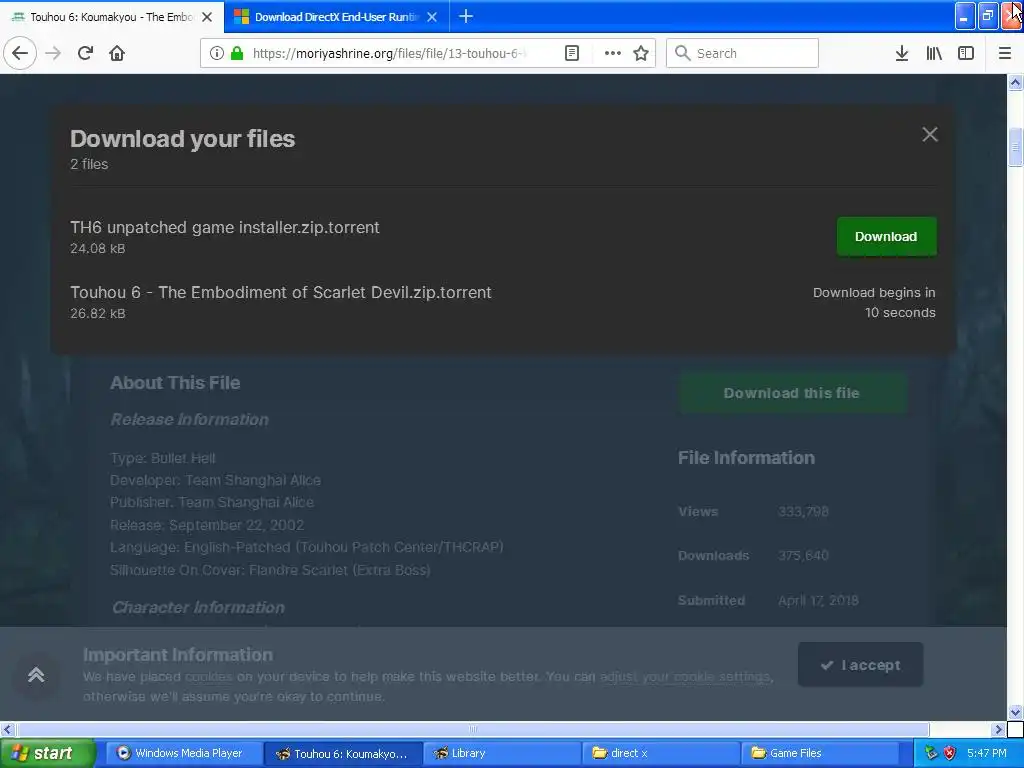Image resolution: width=1024 pixels, height=768 pixels.
Task: Switch to Touhou 6: Koumakyo taskbar window
Action: coord(343,753)
